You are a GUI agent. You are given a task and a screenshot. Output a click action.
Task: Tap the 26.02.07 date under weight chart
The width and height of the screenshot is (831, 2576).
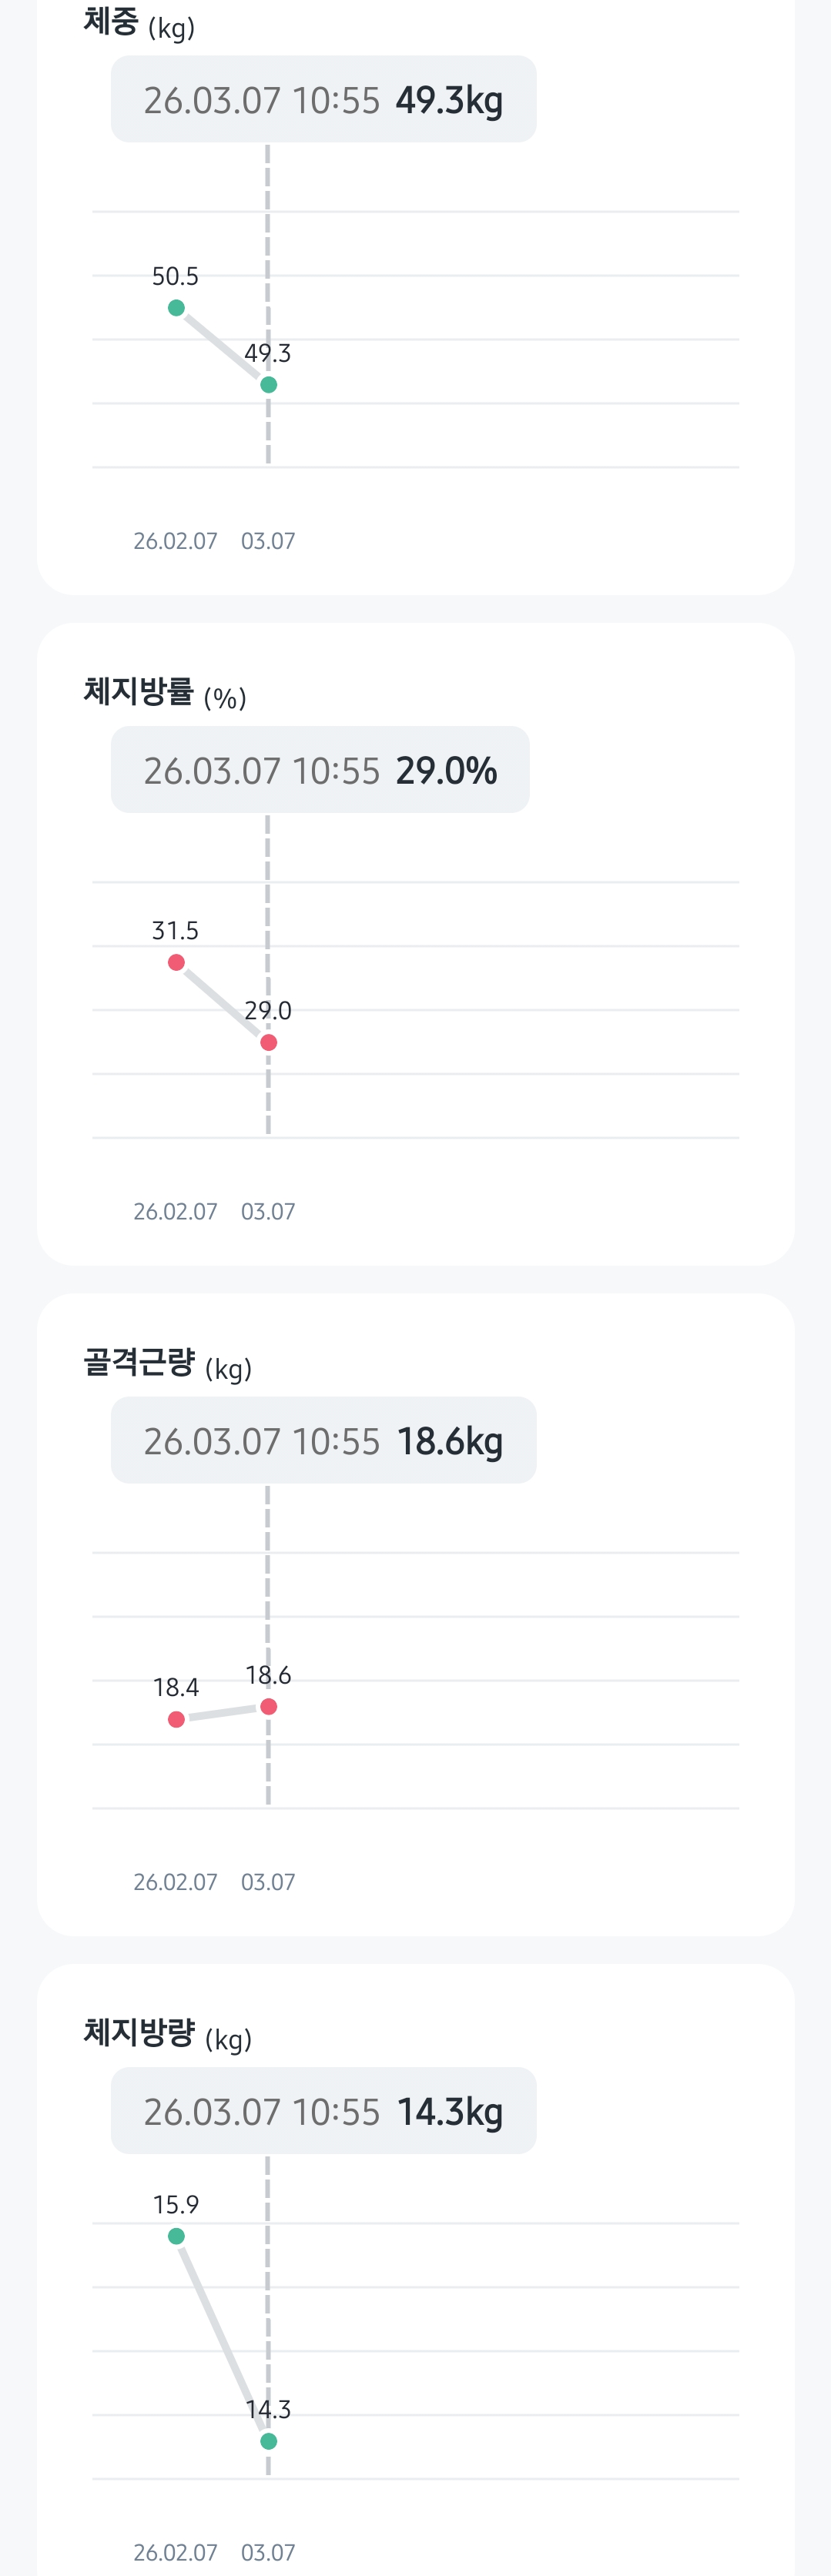[175, 541]
